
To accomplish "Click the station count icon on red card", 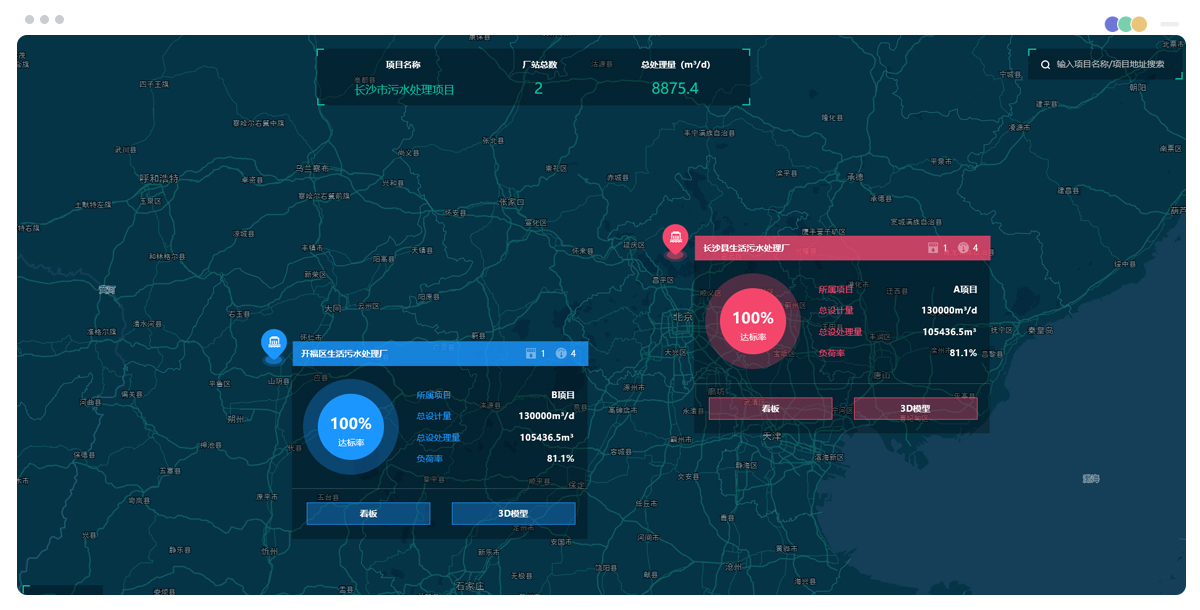I will (x=932, y=248).
